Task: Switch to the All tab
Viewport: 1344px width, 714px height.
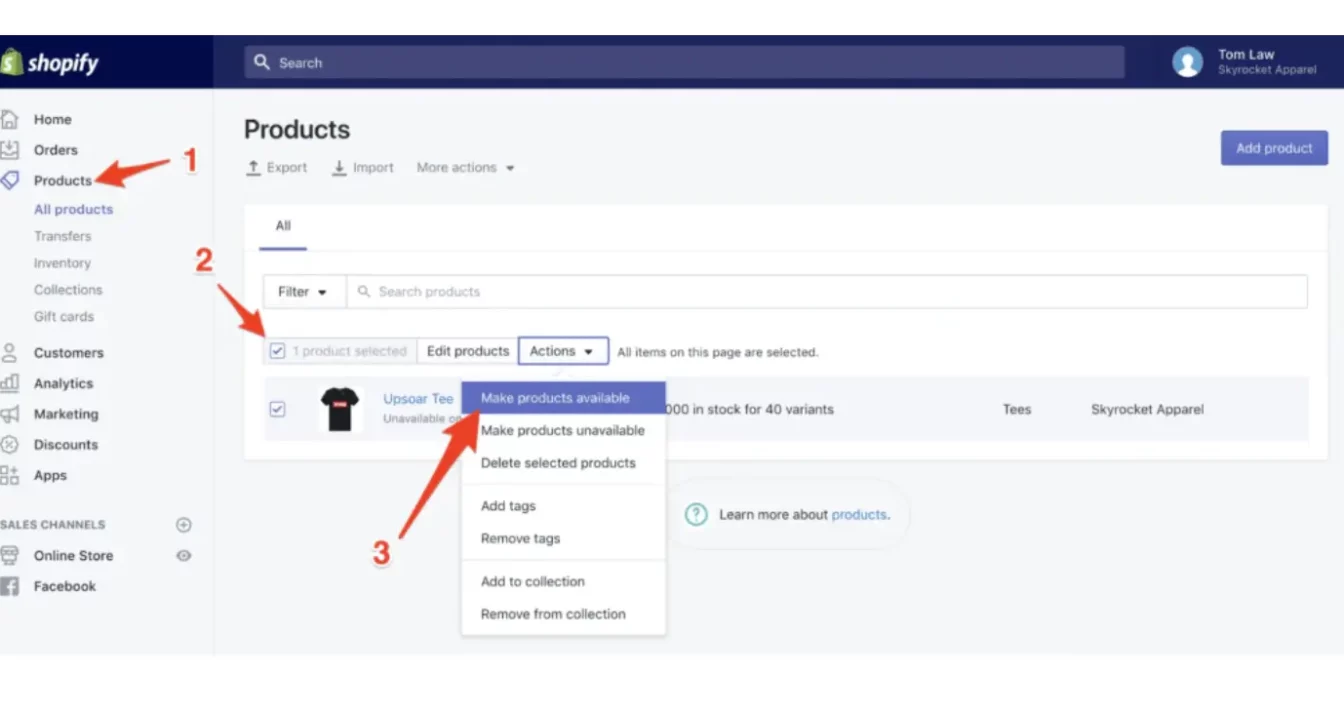Action: [x=283, y=226]
